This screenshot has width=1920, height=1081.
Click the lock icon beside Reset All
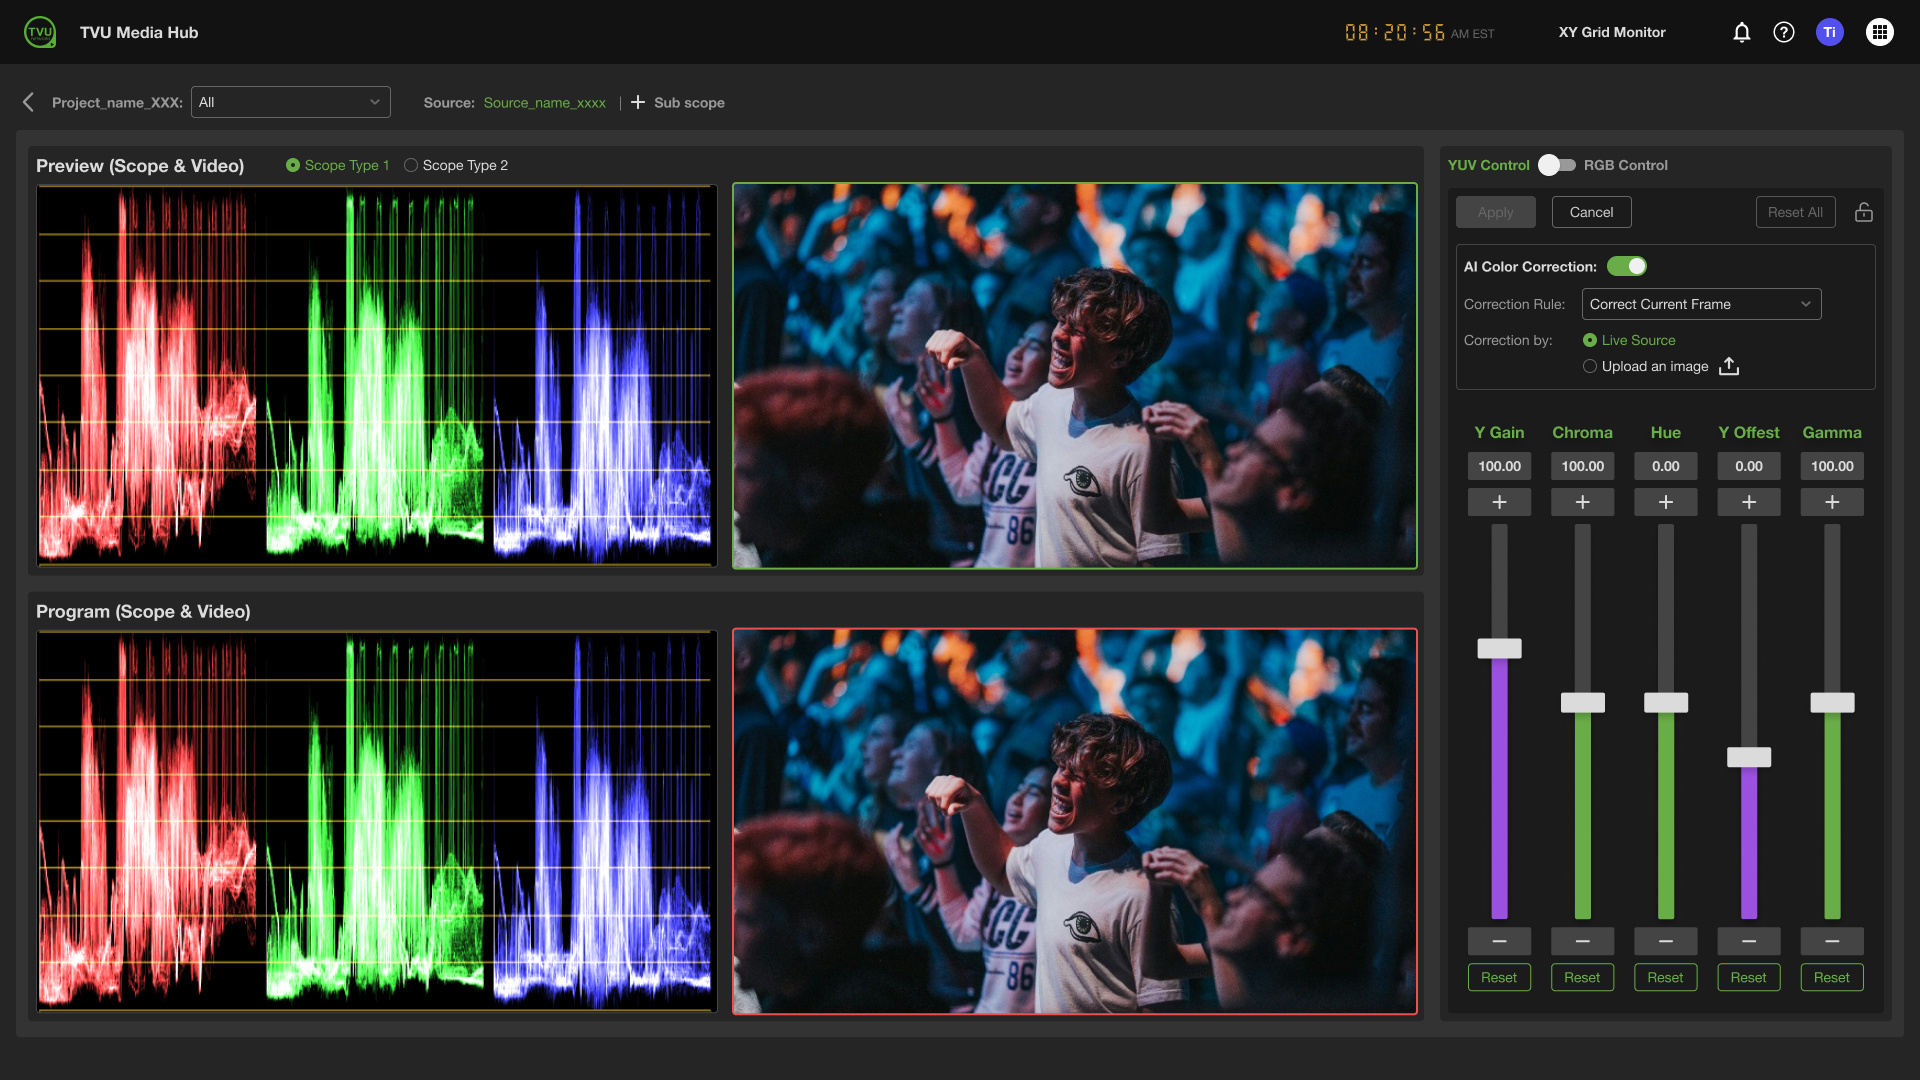point(1864,212)
